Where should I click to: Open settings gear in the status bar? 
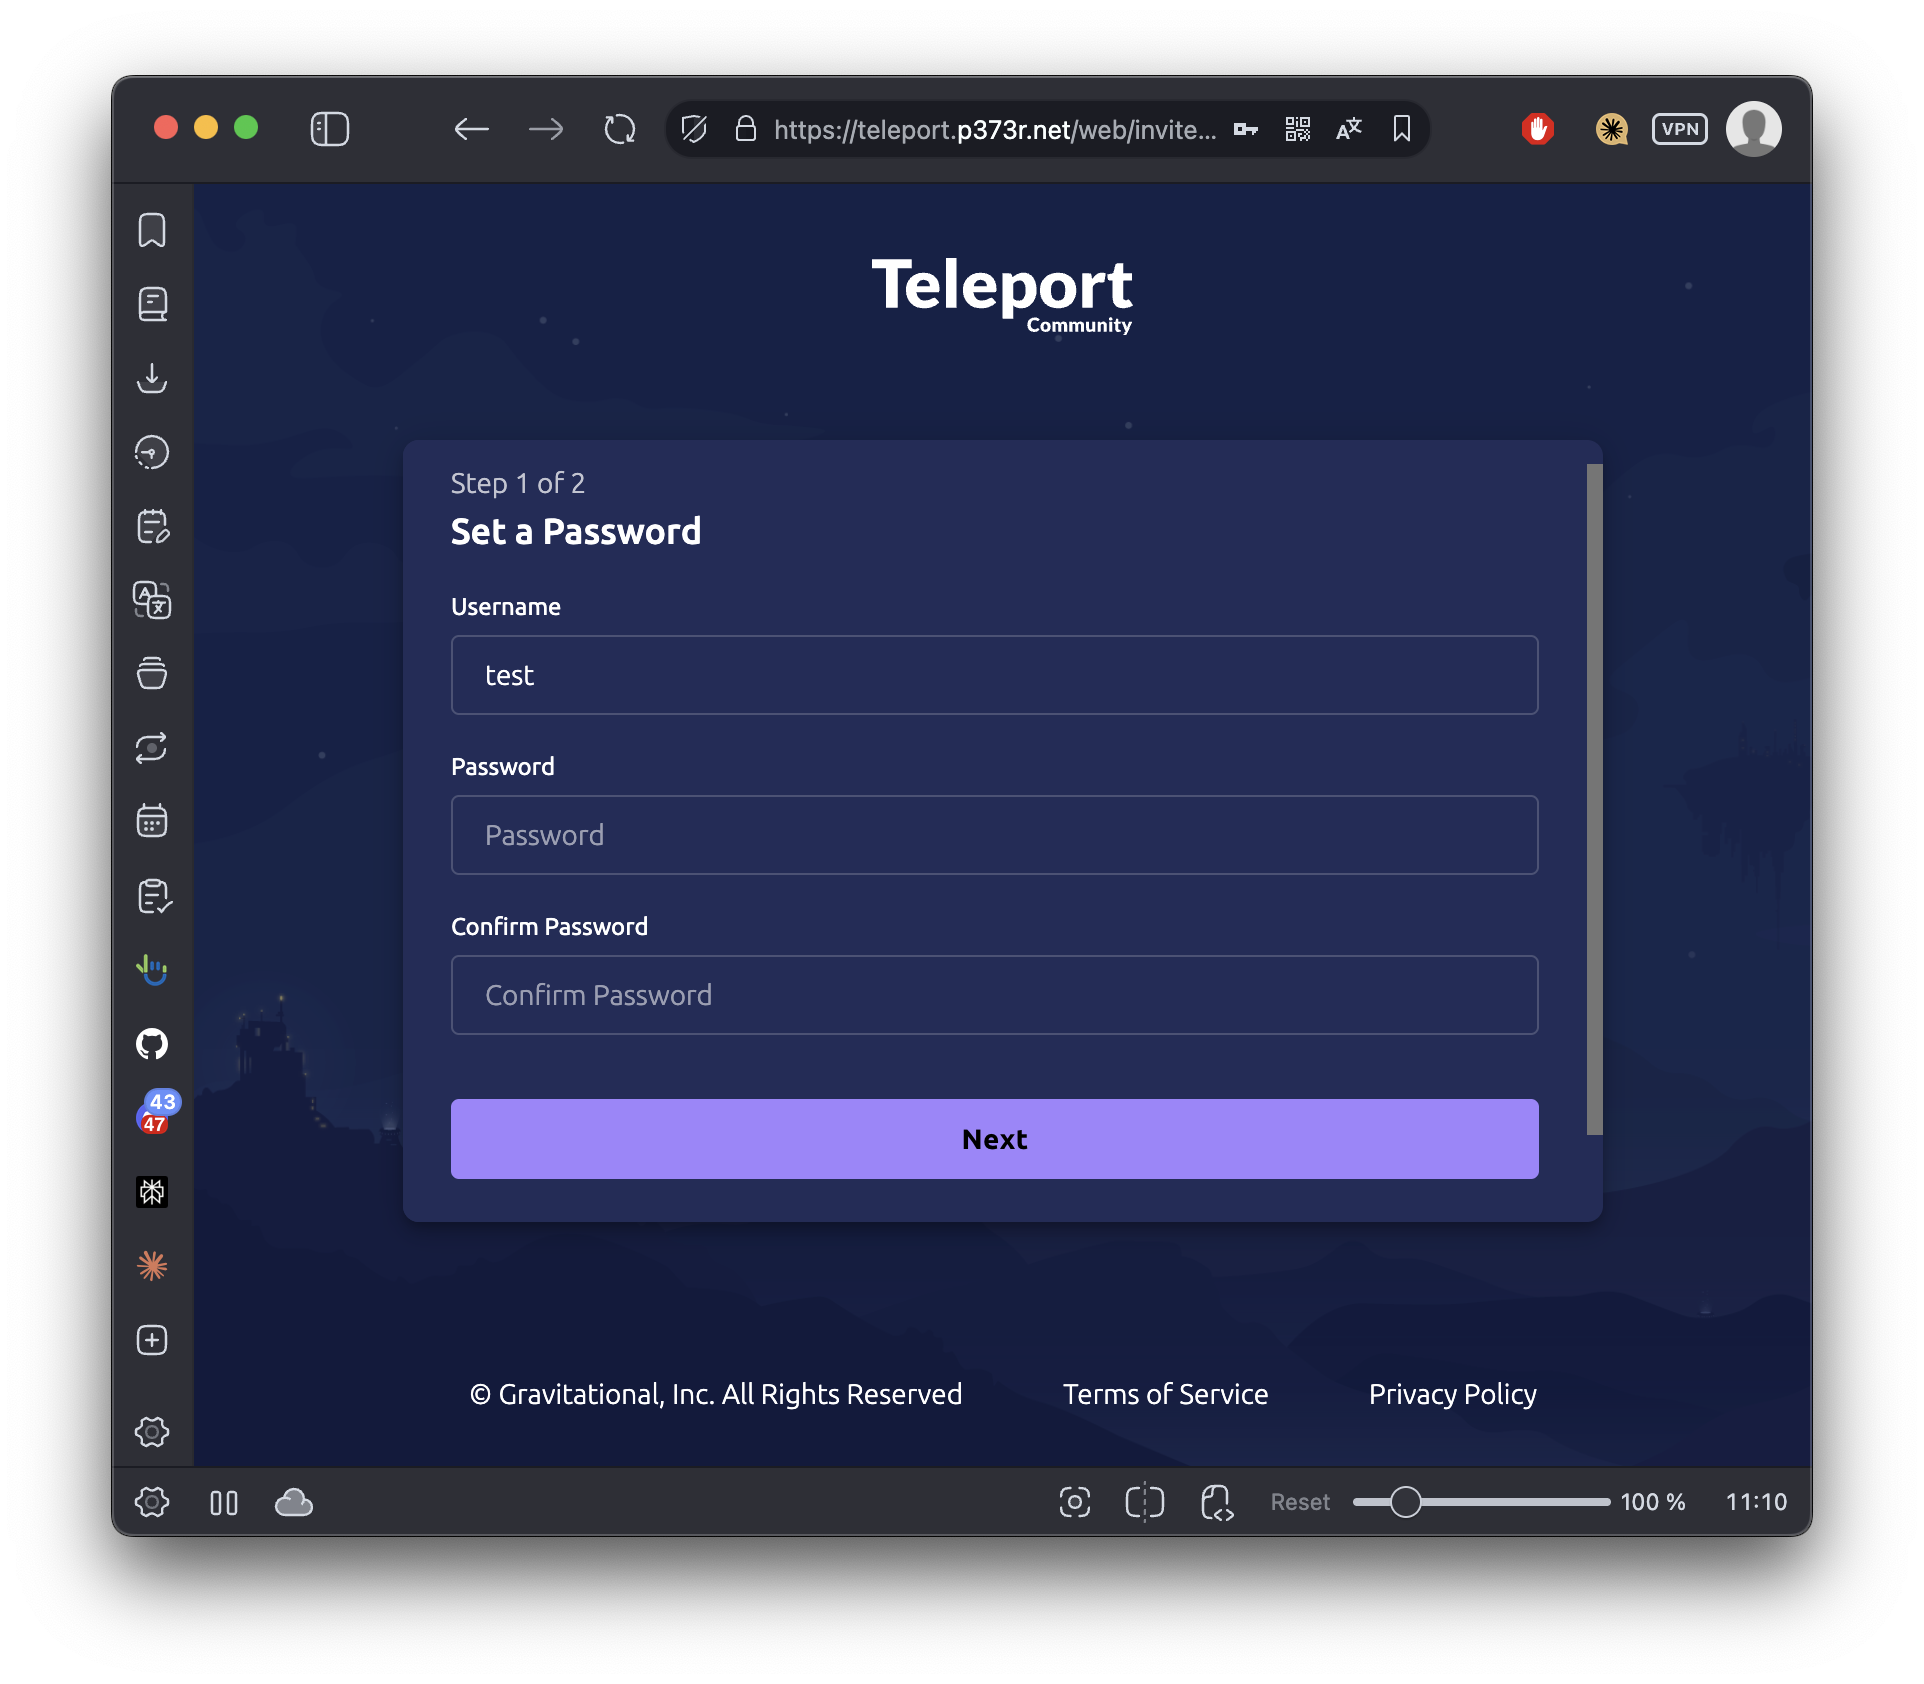(152, 1502)
